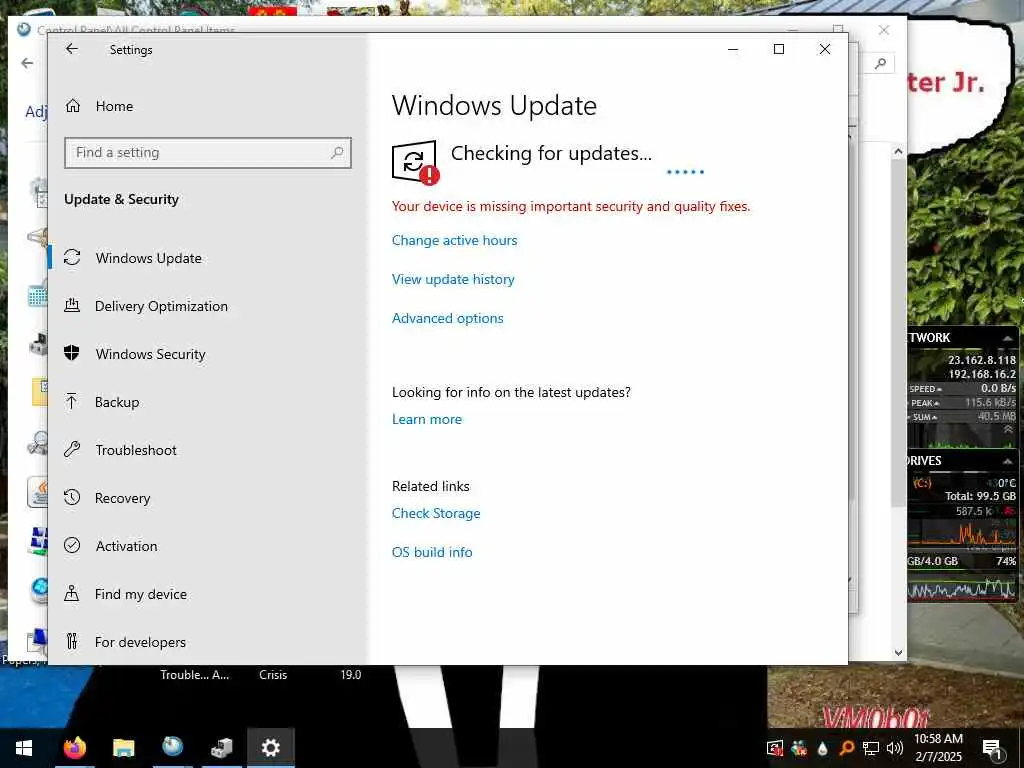The width and height of the screenshot is (1024, 768).
Task: Click the network tray icon
Action: [871, 748]
